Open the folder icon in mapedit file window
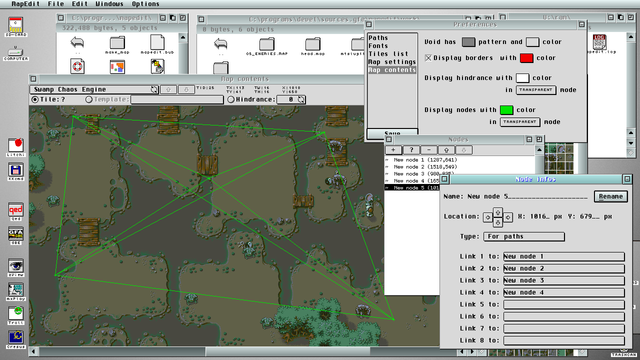640x360 pixels. (117, 44)
